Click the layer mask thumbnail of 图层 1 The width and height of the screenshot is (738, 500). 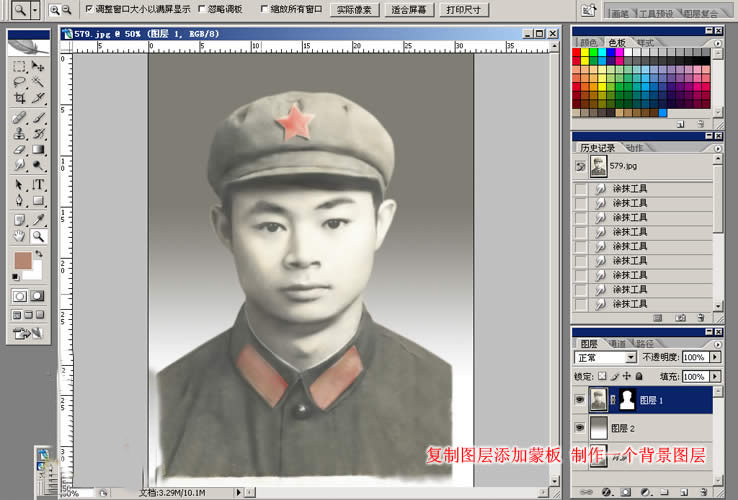click(x=625, y=400)
